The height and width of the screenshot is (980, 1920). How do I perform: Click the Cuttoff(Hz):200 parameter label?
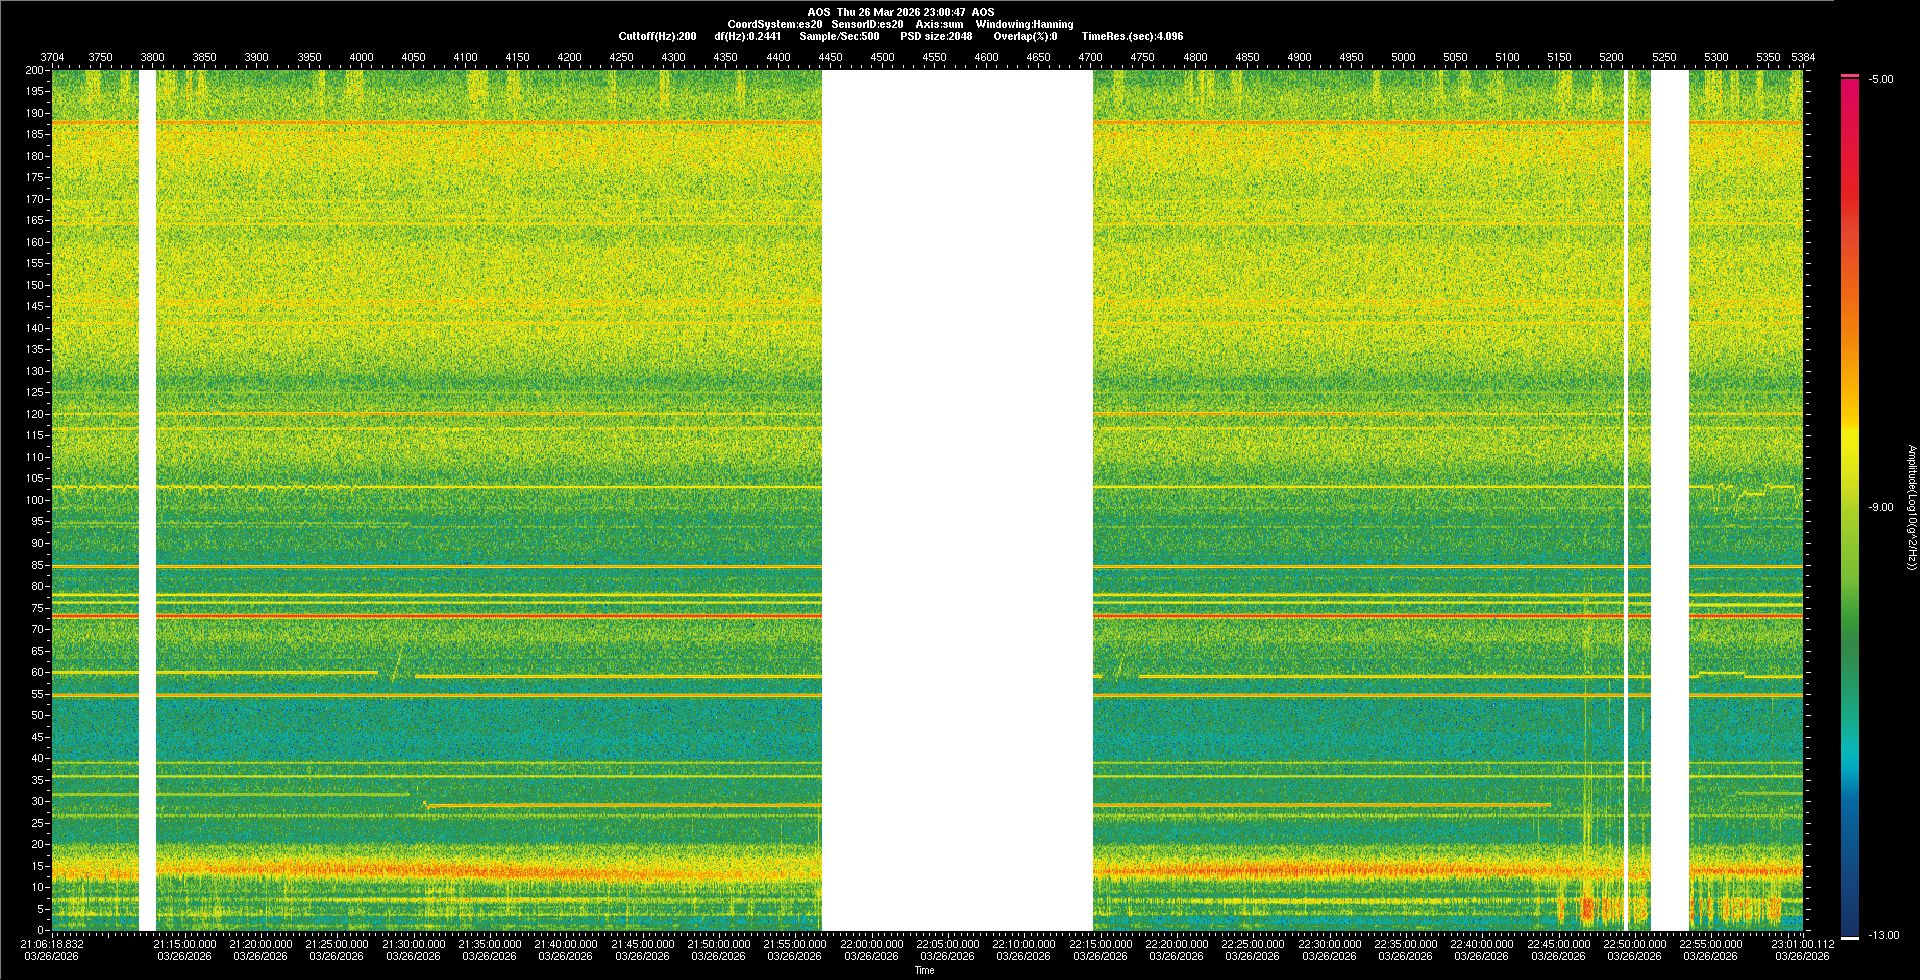coord(657,36)
